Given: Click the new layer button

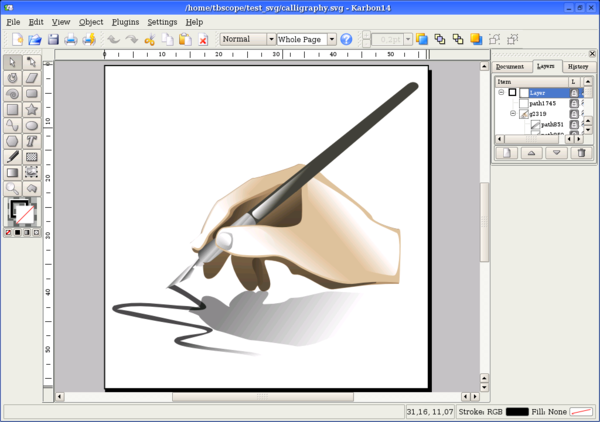Looking at the screenshot, I should (507, 153).
